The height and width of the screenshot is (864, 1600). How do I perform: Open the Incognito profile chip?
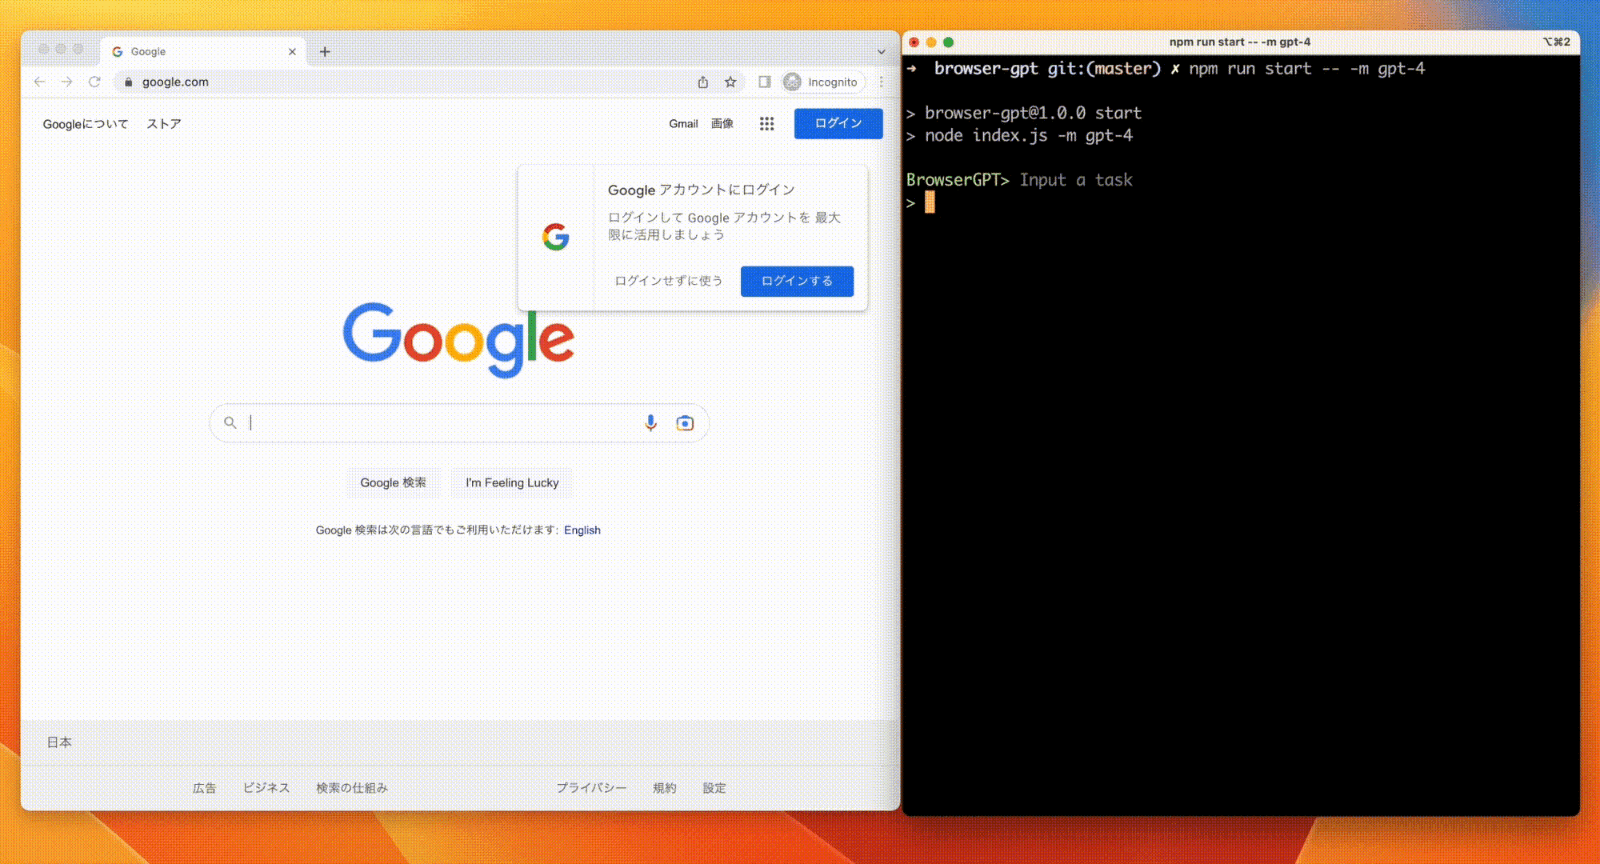(822, 82)
